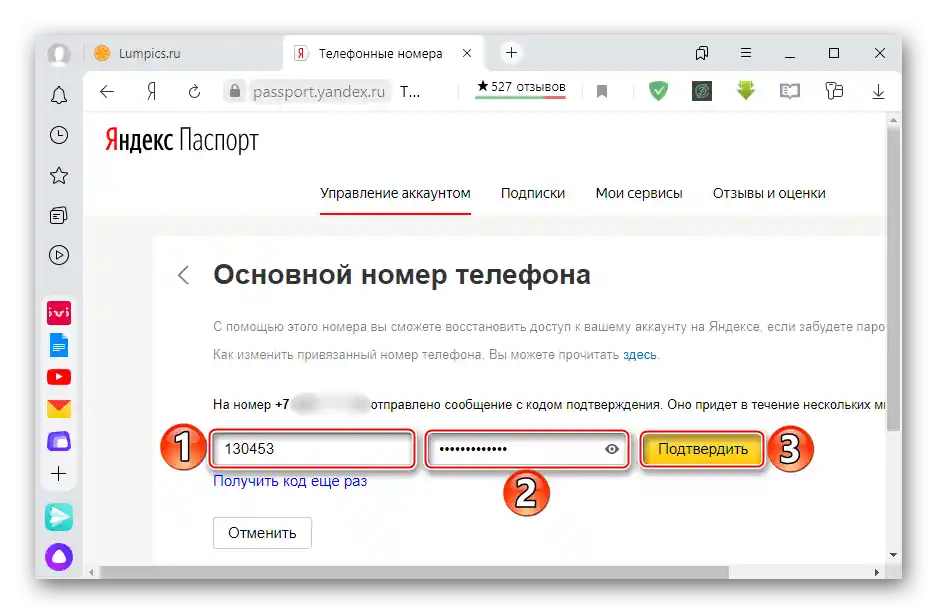This screenshot has height=614, width=937.
Task: Open the ivi streaming service icon
Action: 58,312
